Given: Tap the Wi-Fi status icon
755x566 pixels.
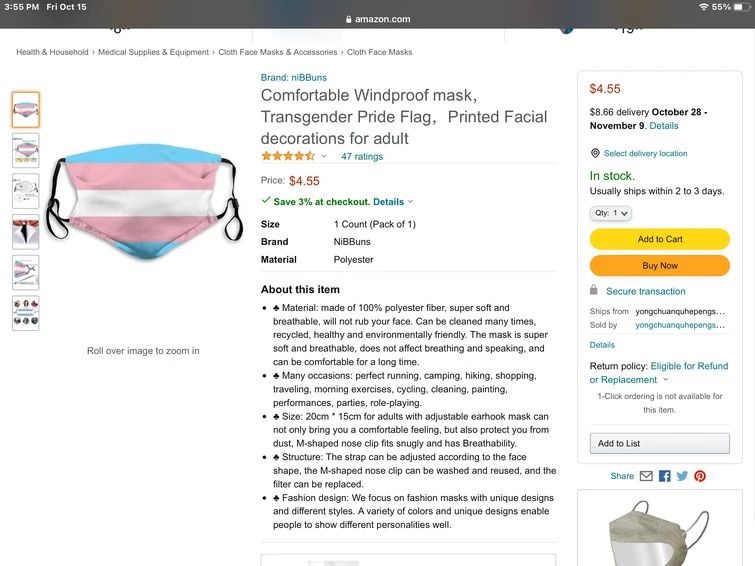Looking at the screenshot, I should 704,7.
